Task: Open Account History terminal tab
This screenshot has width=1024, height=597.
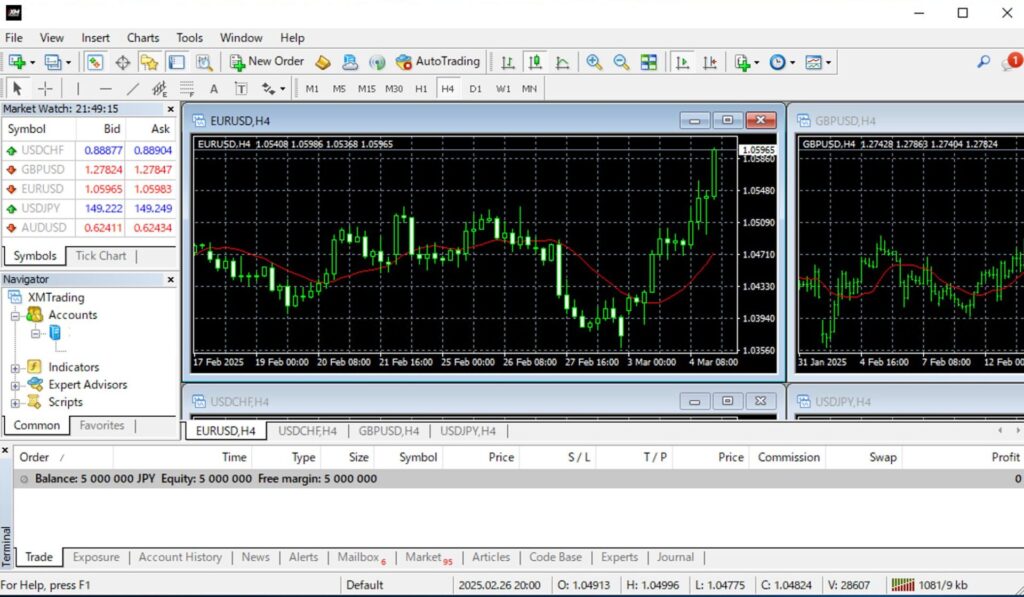Action: pos(180,557)
